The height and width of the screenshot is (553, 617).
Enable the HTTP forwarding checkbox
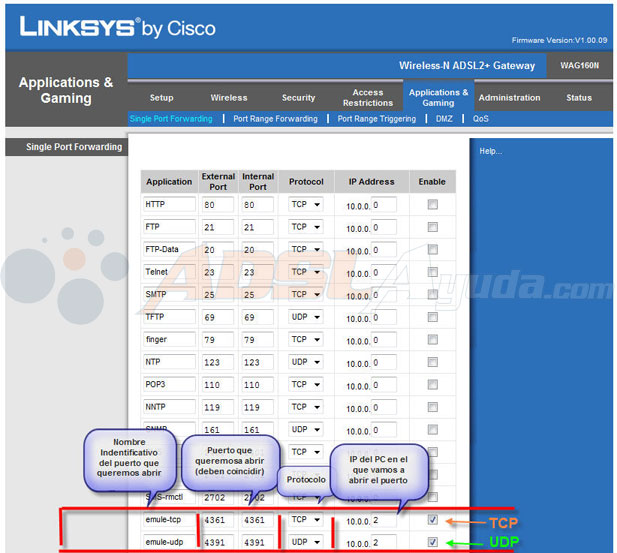(x=432, y=204)
